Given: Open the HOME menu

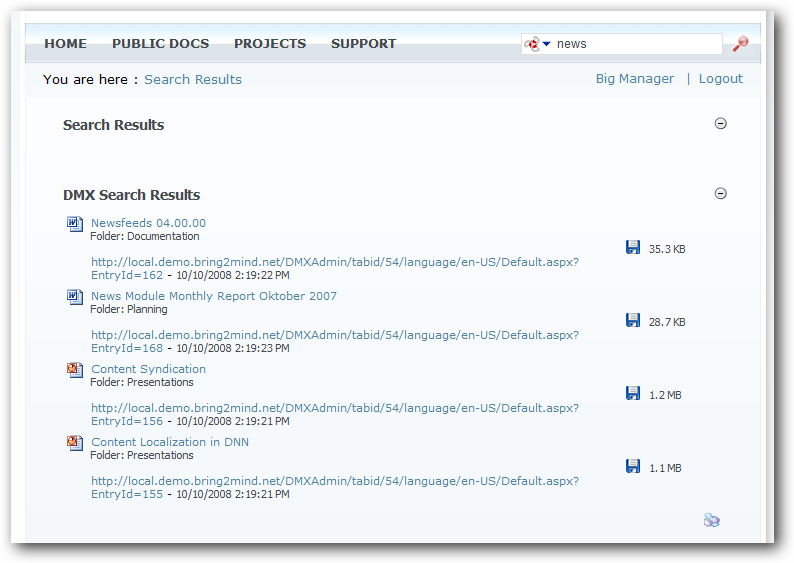Looking at the screenshot, I should (65, 44).
